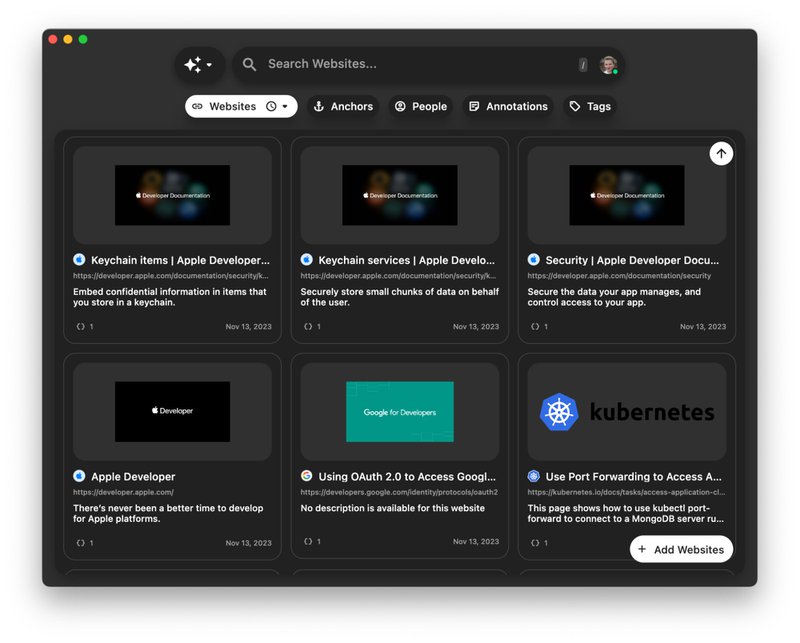Click Nov 13, 2023 date on Keychain services card
Viewport: 800px width, 643px height.
click(476, 327)
